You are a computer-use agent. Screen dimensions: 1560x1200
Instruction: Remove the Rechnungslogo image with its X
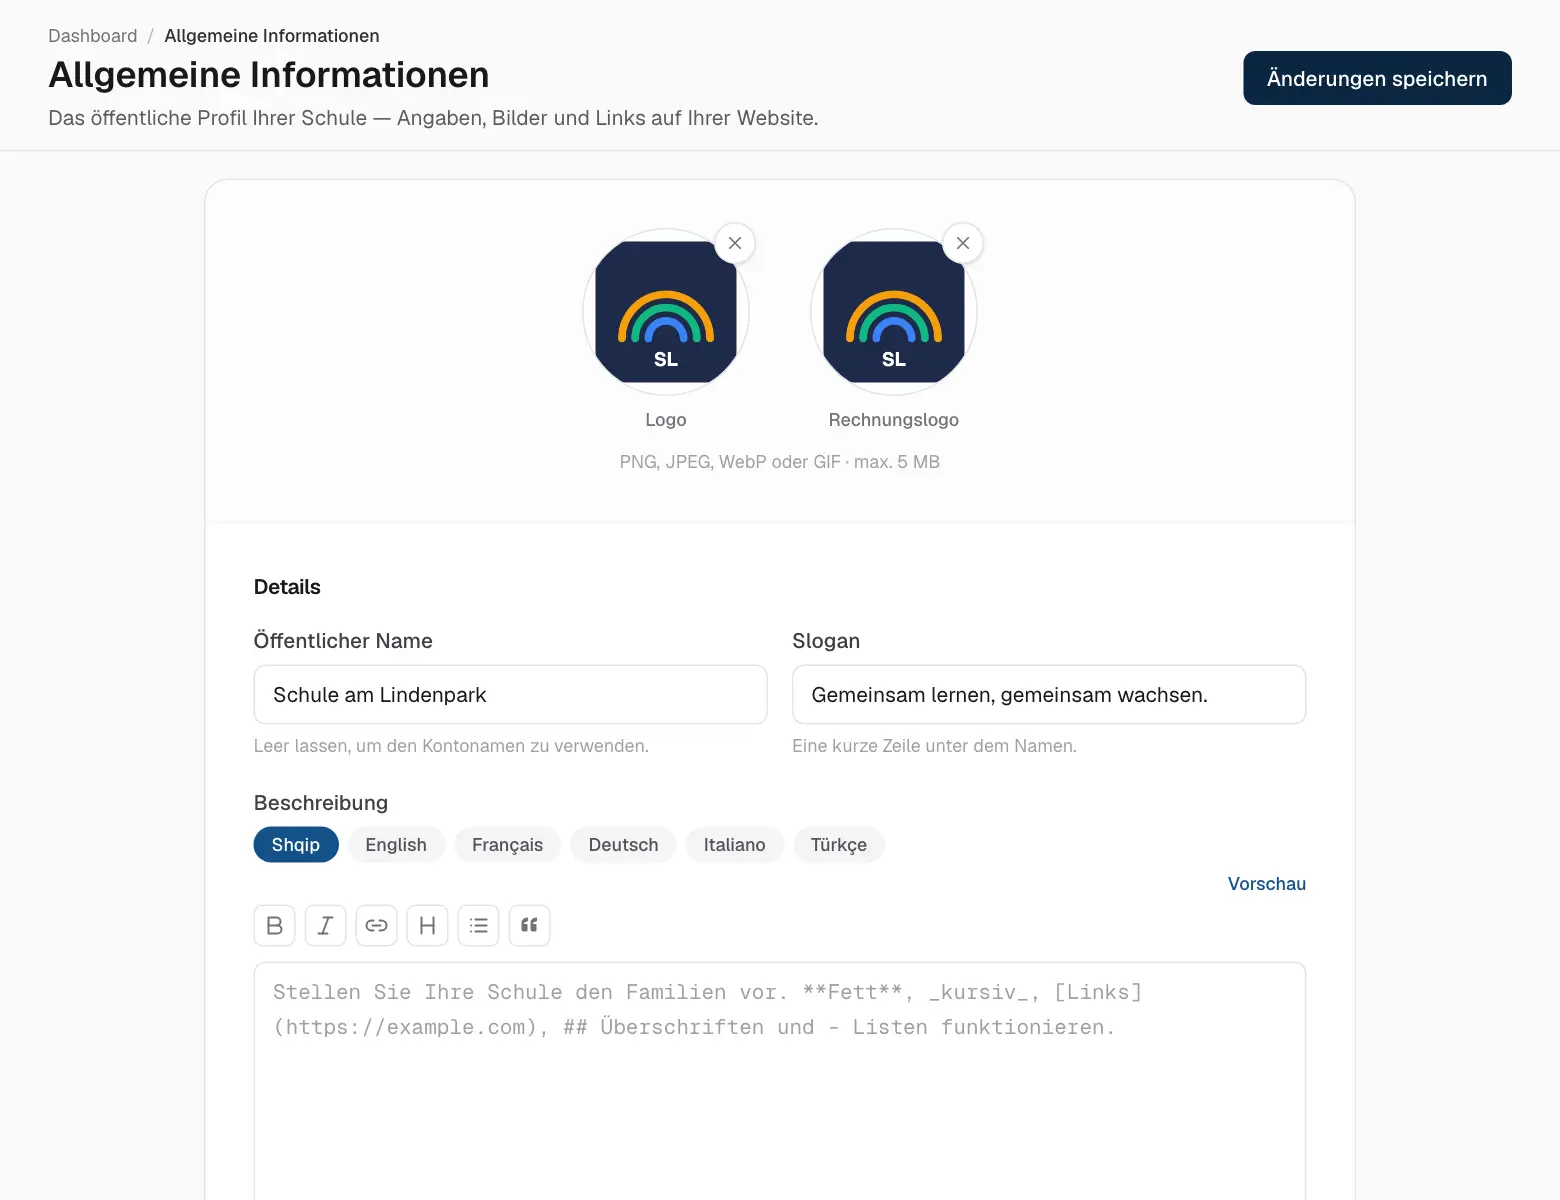point(963,243)
